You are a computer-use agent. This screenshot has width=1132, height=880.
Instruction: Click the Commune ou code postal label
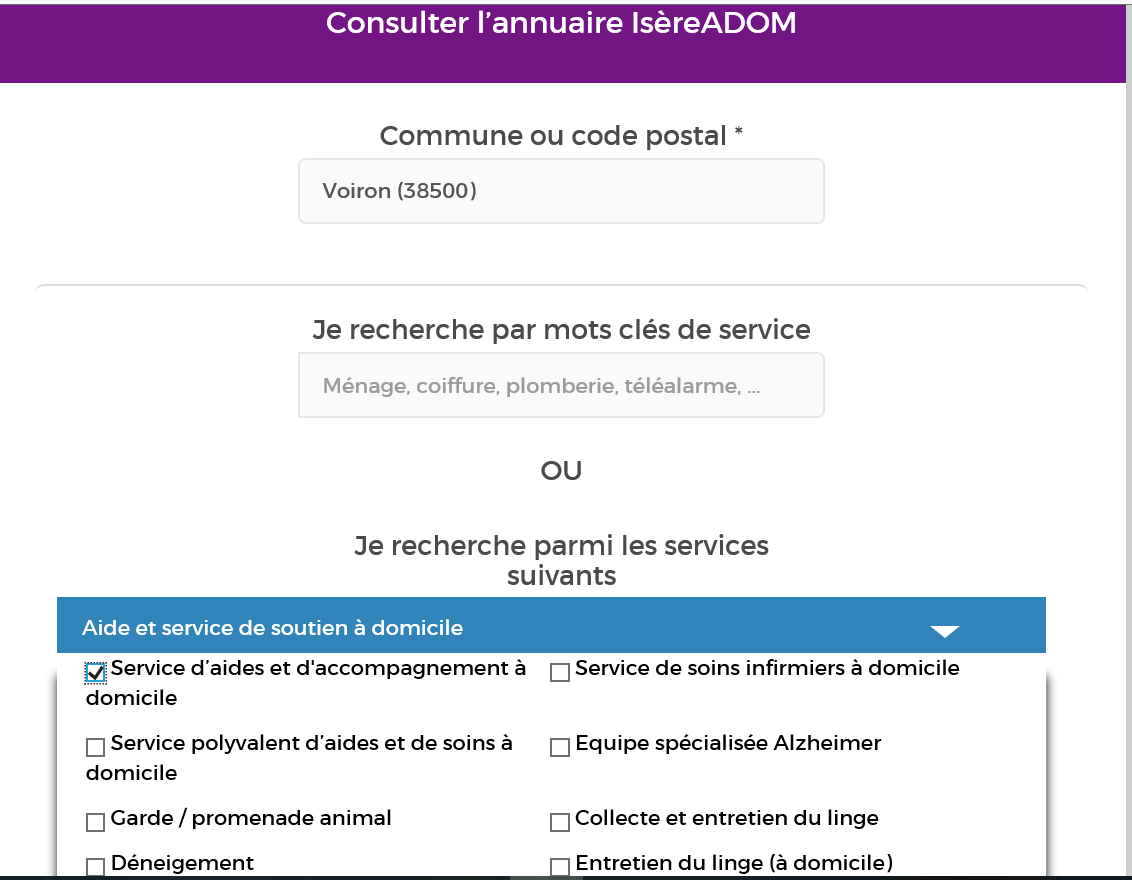point(561,136)
